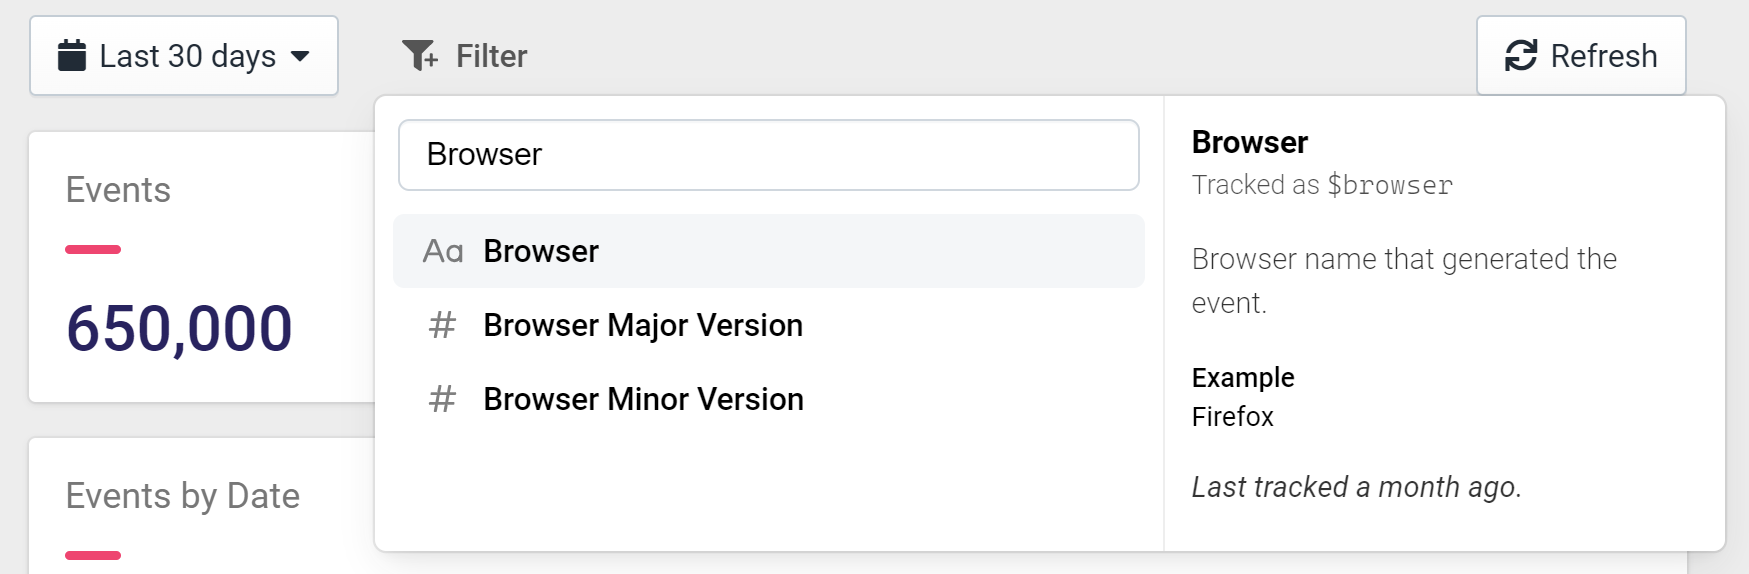Click the Firefox example value
Image resolution: width=1749 pixels, height=574 pixels.
(x=1233, y=417)
